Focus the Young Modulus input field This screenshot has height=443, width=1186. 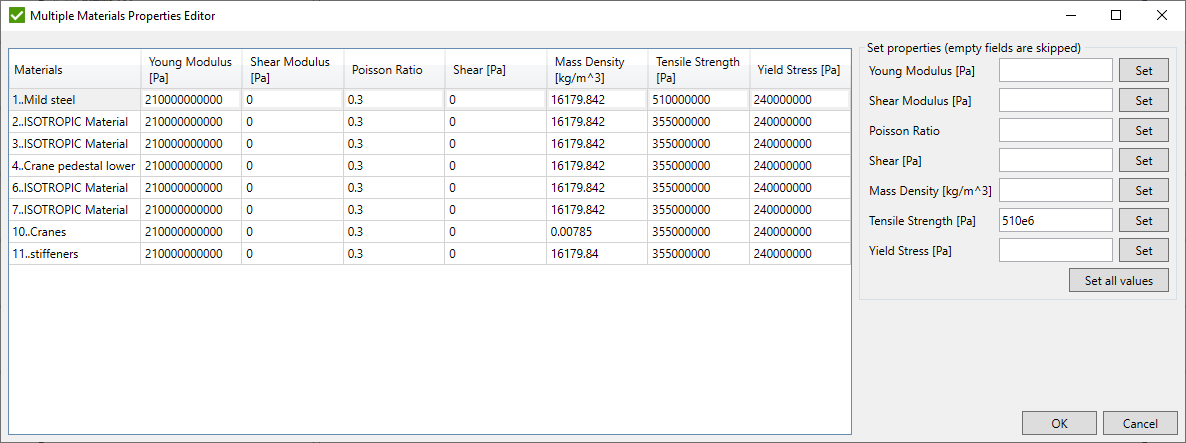click(1055, 70)
